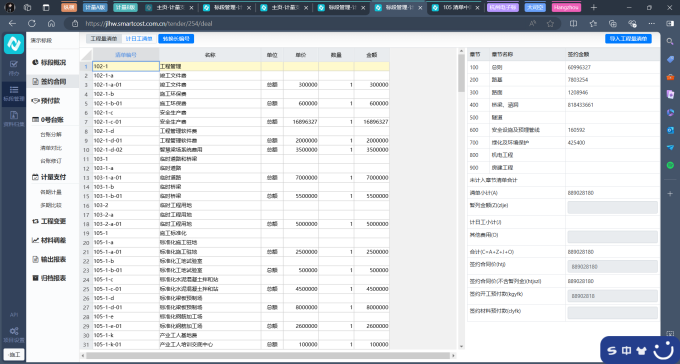Click the browser home icon
The height and width of the screenshot is (364, 680).
coord(51,23)
